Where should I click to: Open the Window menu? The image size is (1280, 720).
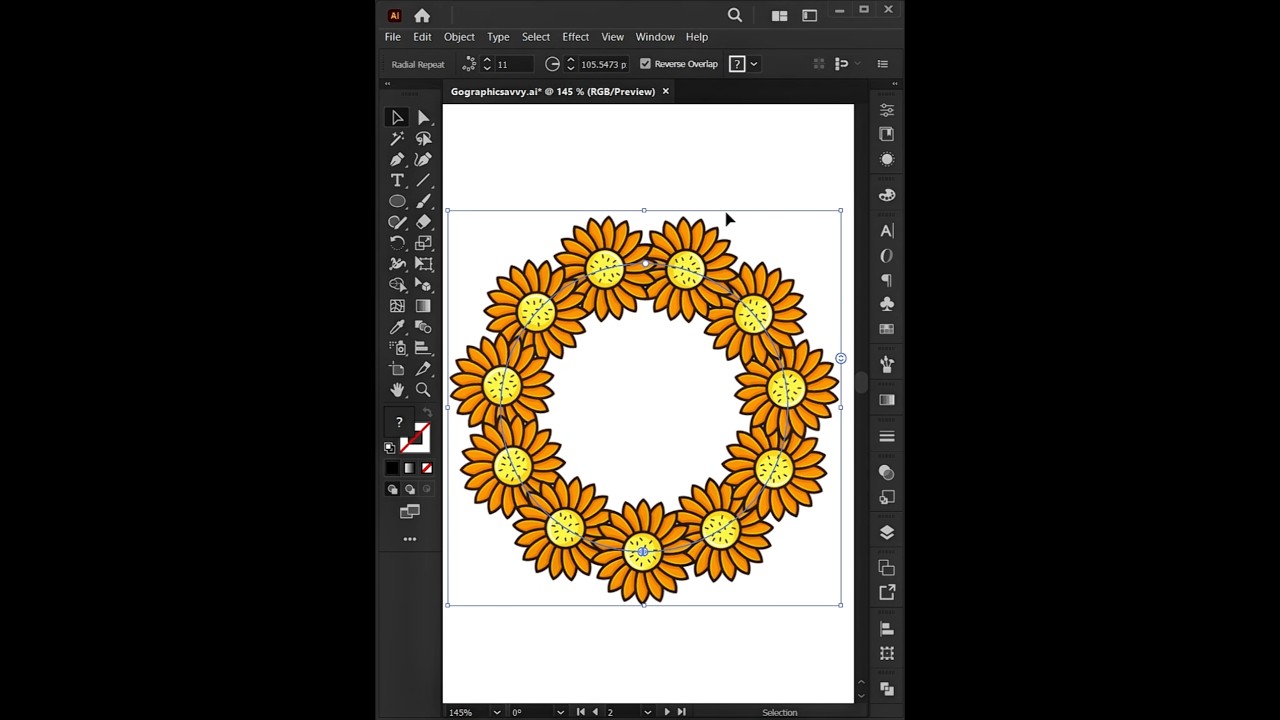click(655, 37)
